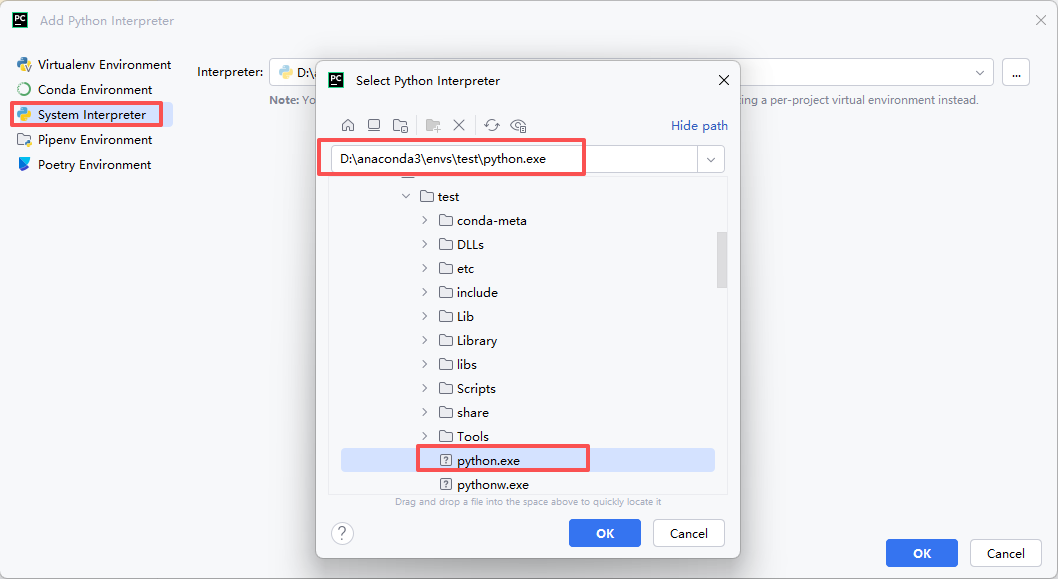Image resolution: width=1058 pixels, height=579 pixels.
Task: Refresh the file tree icon
Action: click(x=492, y=126)
